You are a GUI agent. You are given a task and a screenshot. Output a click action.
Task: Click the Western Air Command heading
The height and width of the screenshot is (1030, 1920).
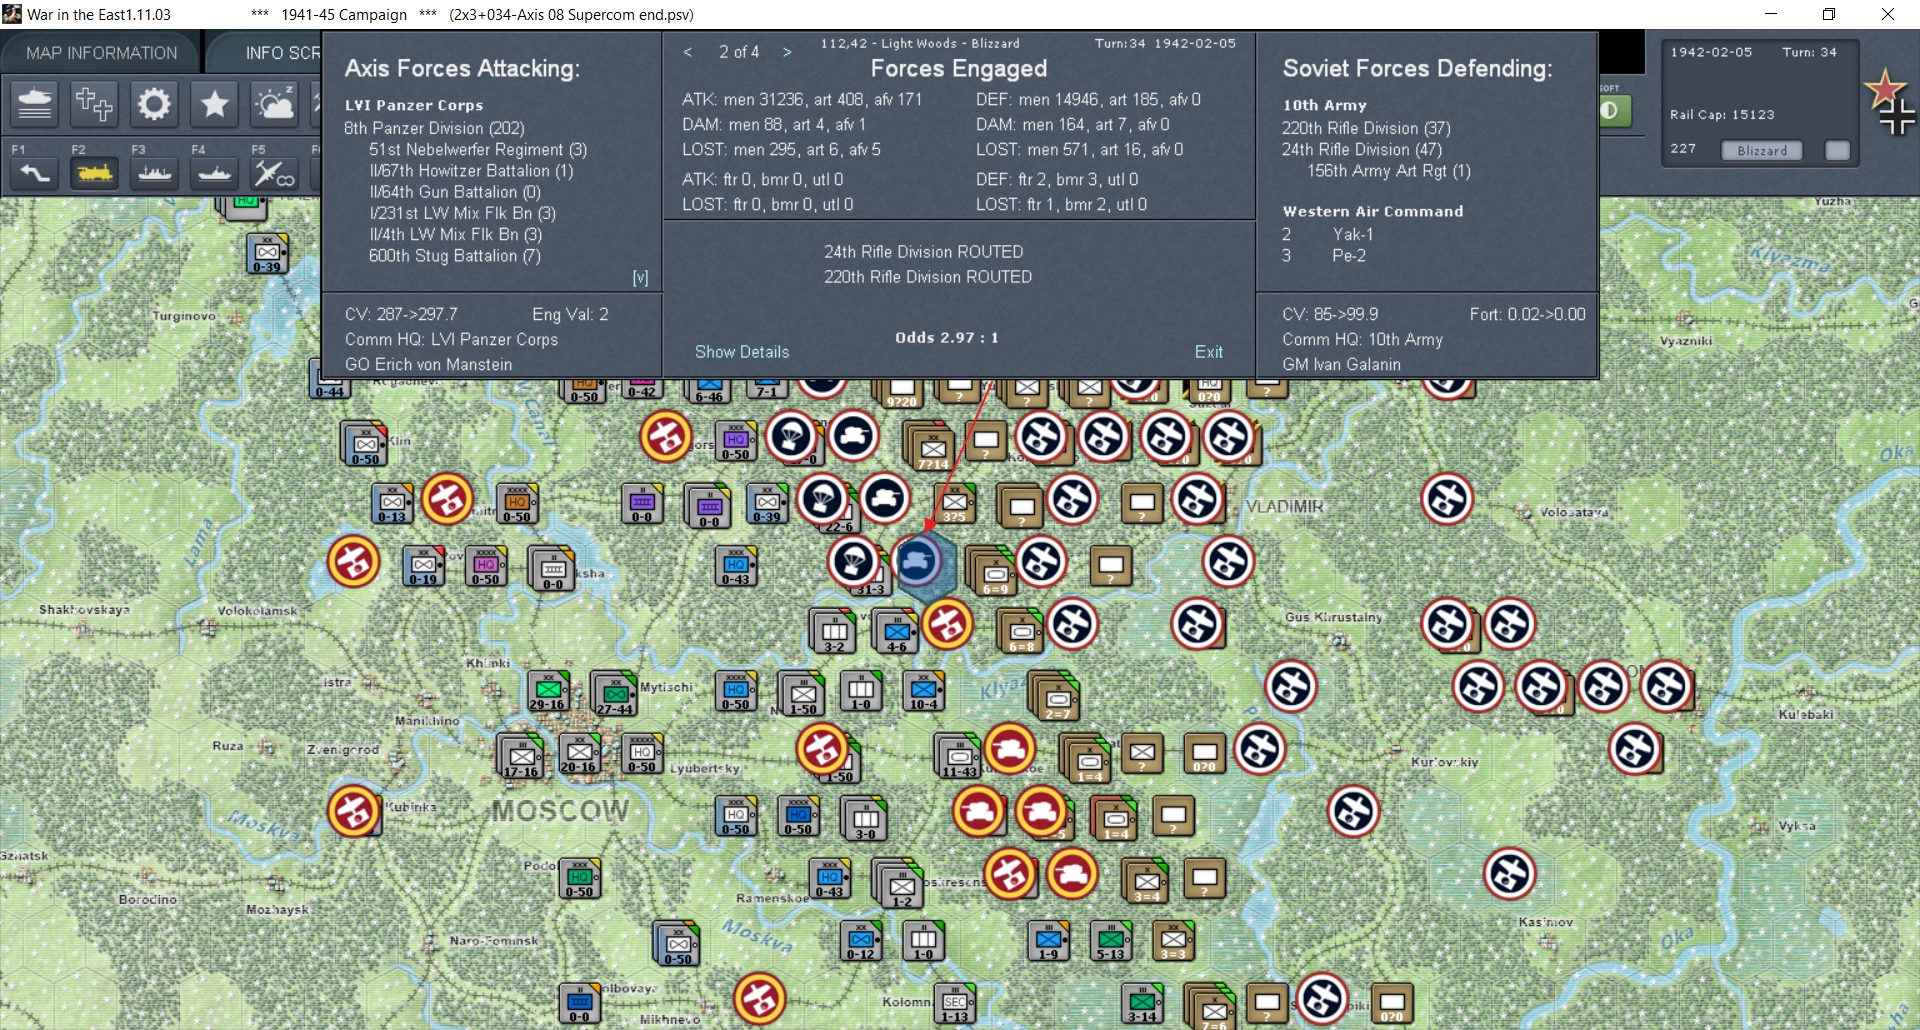1373,212
